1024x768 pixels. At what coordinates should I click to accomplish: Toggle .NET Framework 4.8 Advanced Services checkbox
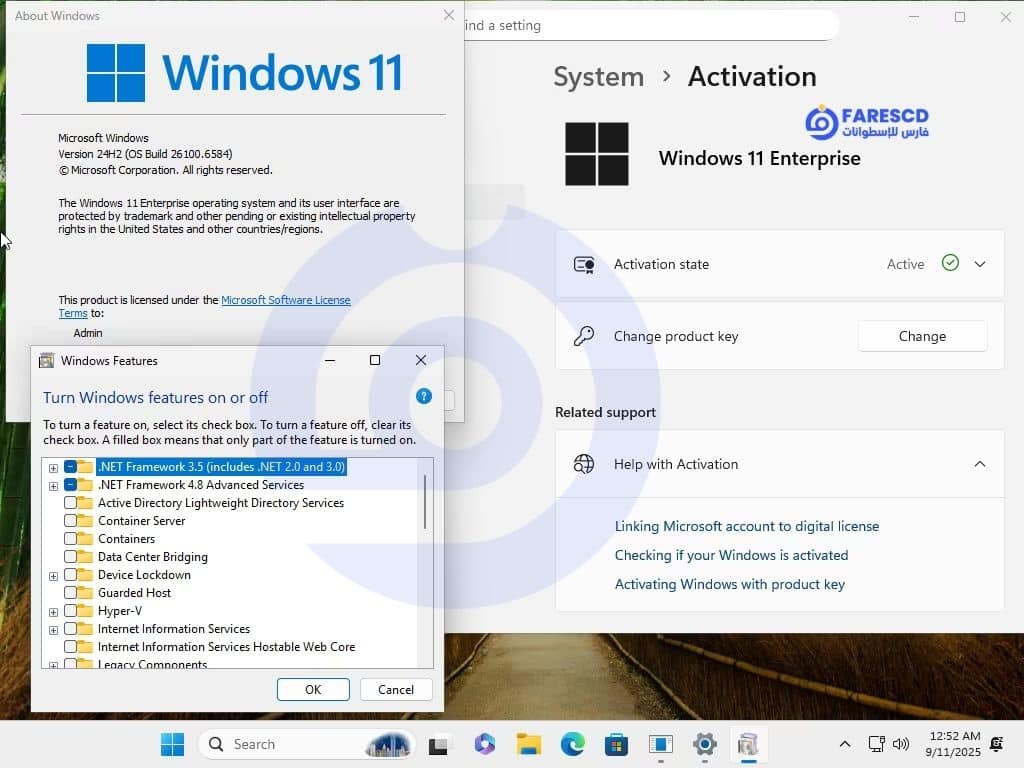tap(71, 485)
